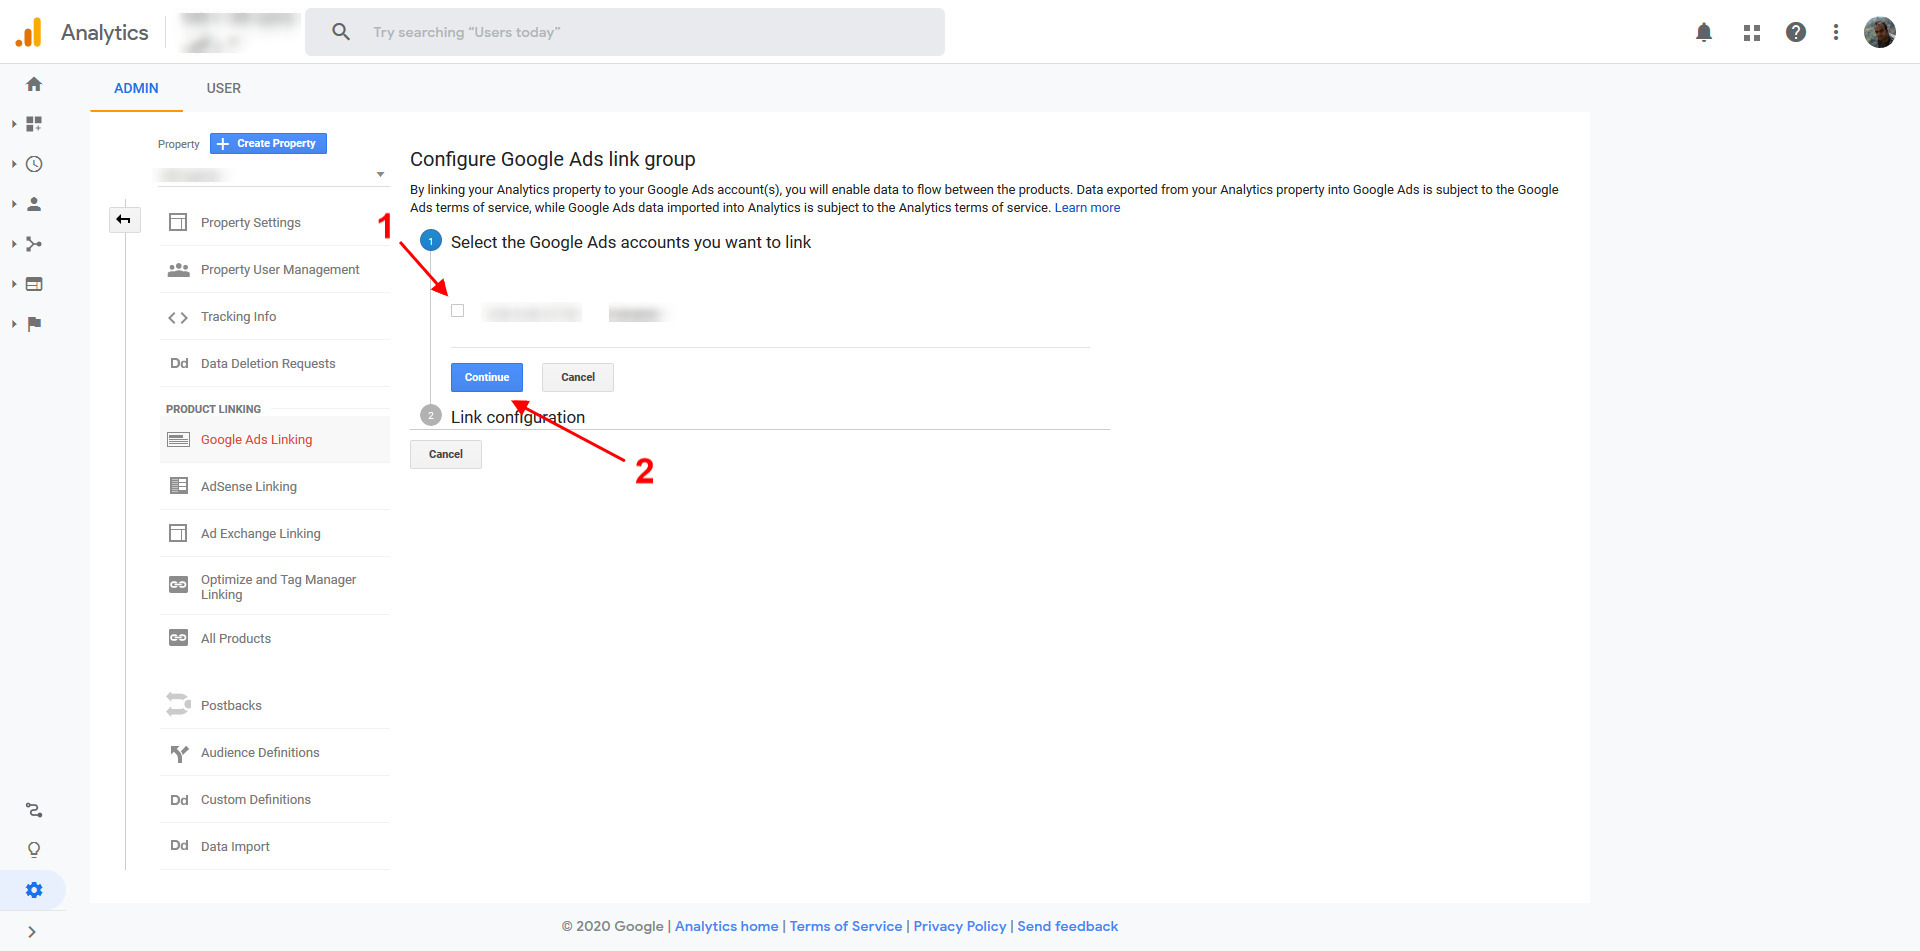Open Google apps grid icon

click(1752, 32)
